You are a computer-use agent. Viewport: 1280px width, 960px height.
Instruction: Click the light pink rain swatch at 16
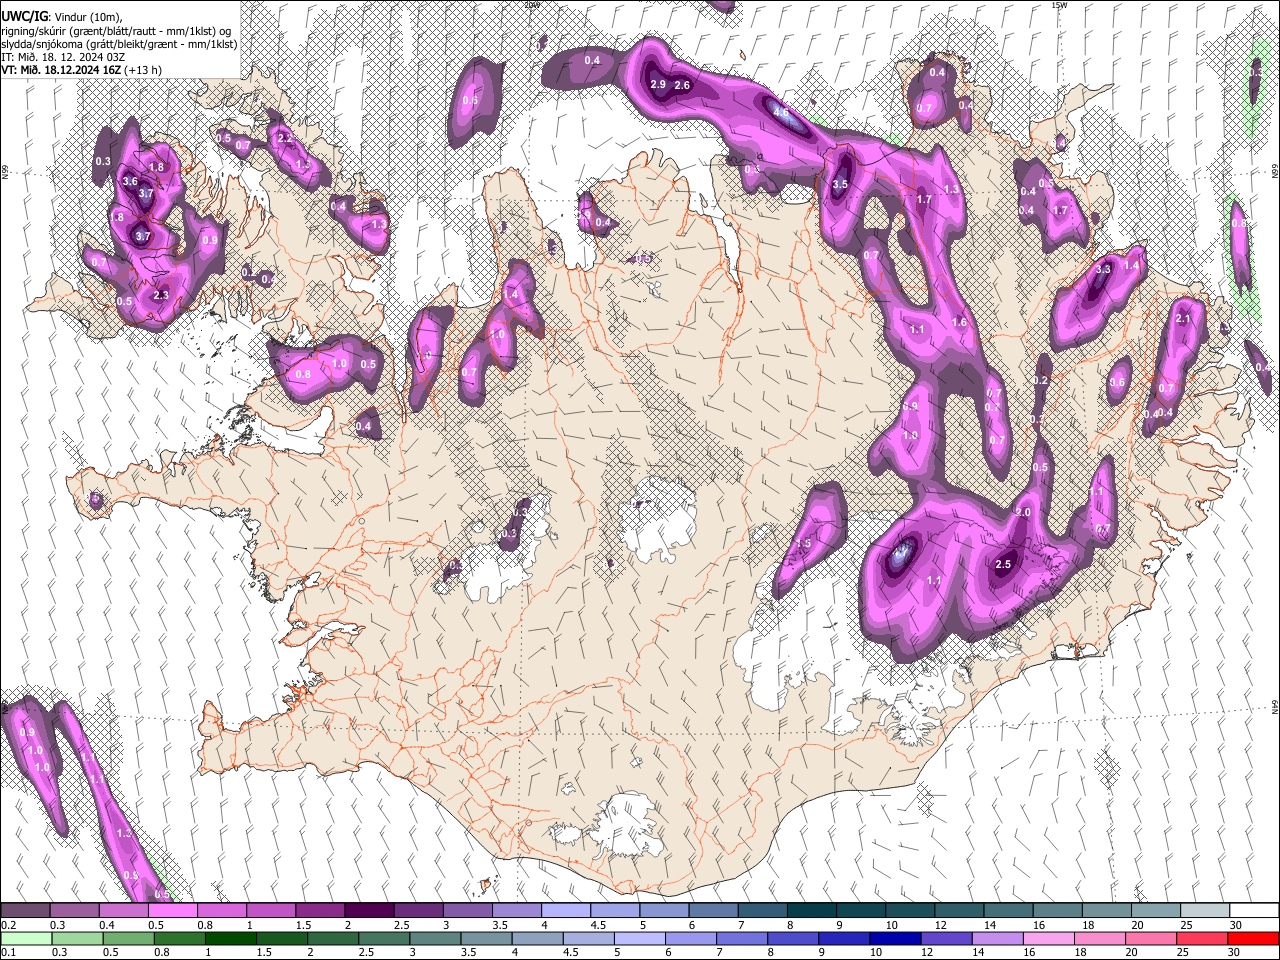click(1051, 938)
